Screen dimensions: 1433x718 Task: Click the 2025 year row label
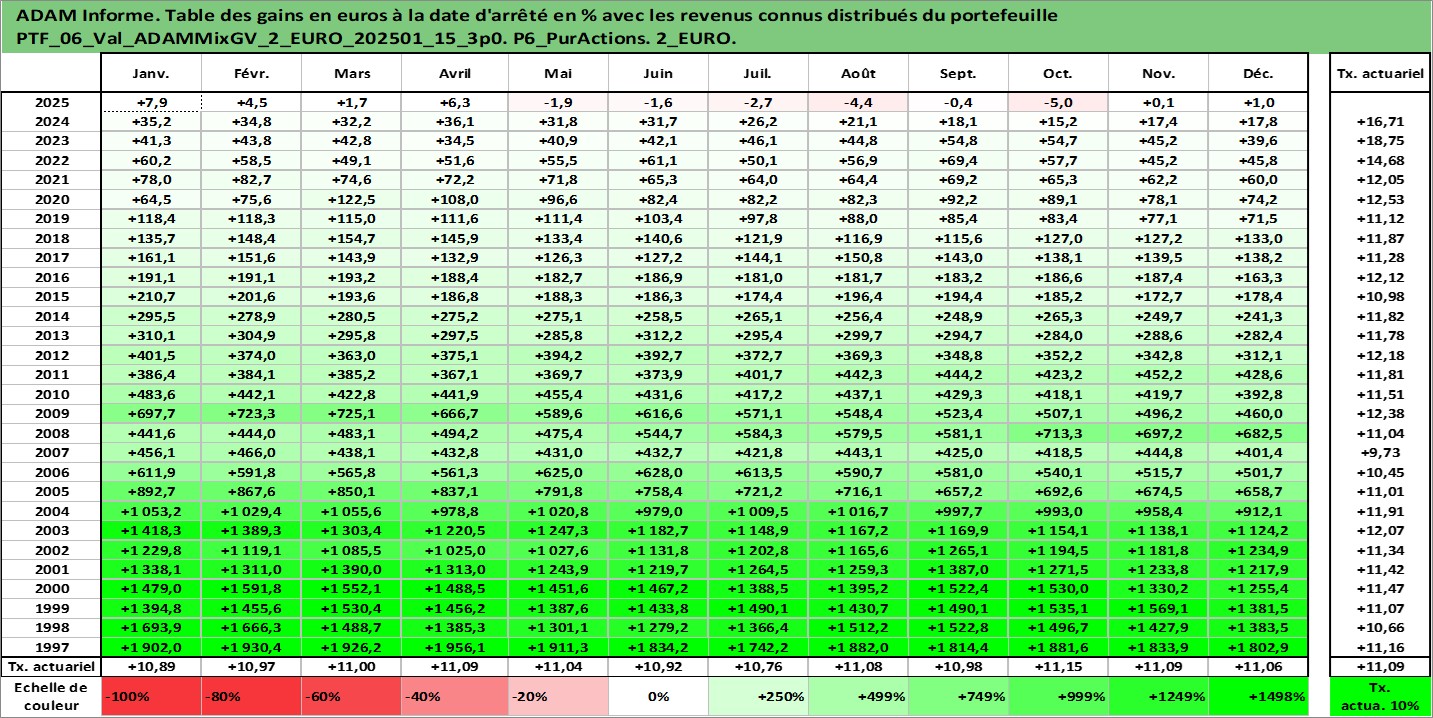click(51, 102)
